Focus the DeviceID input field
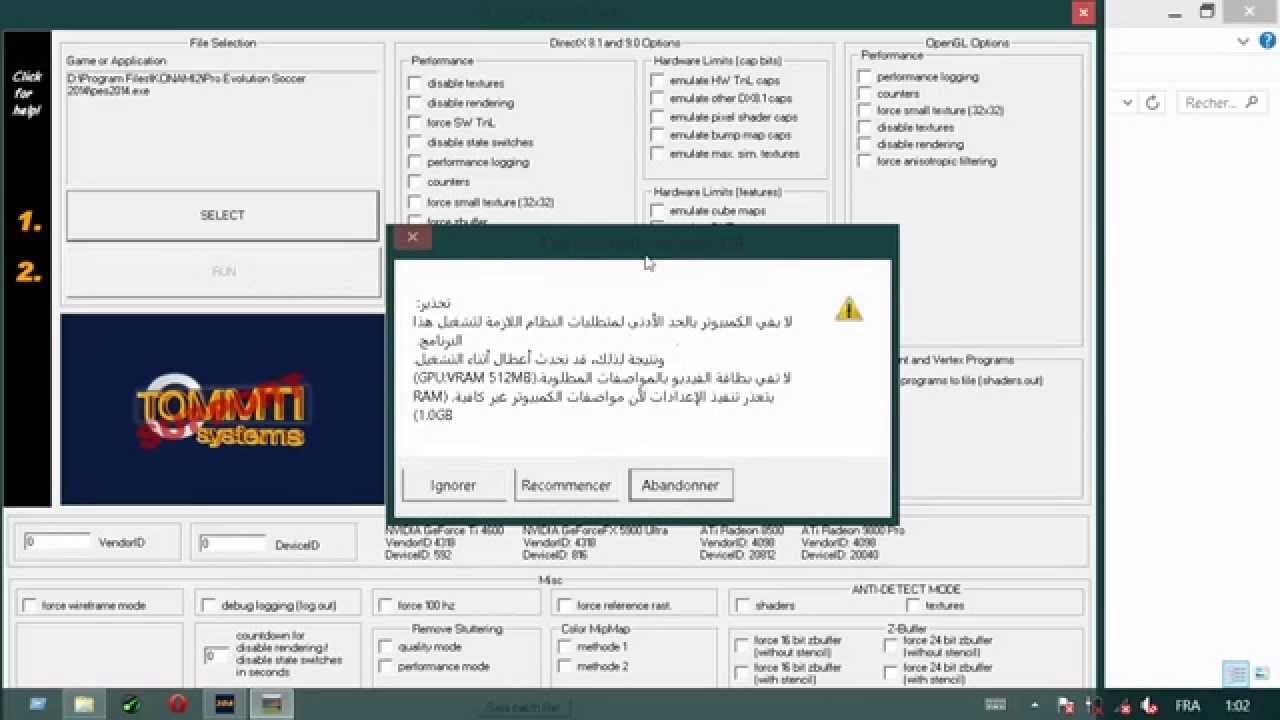Screen dimensions: 1280x720 tap(233, 543)
